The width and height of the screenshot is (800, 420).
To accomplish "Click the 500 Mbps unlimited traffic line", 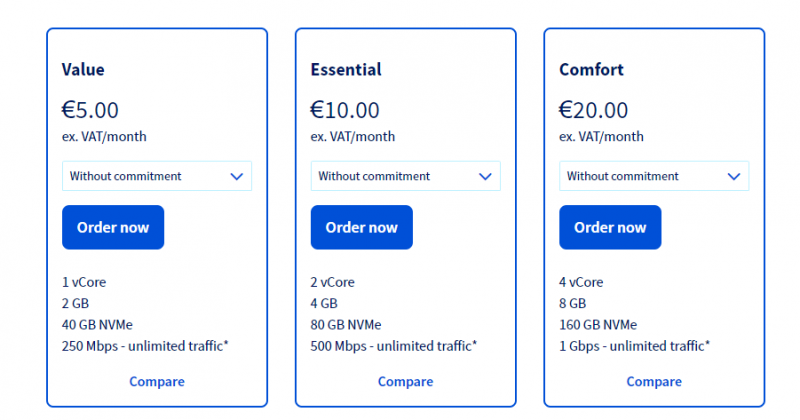I will point(393,346).
